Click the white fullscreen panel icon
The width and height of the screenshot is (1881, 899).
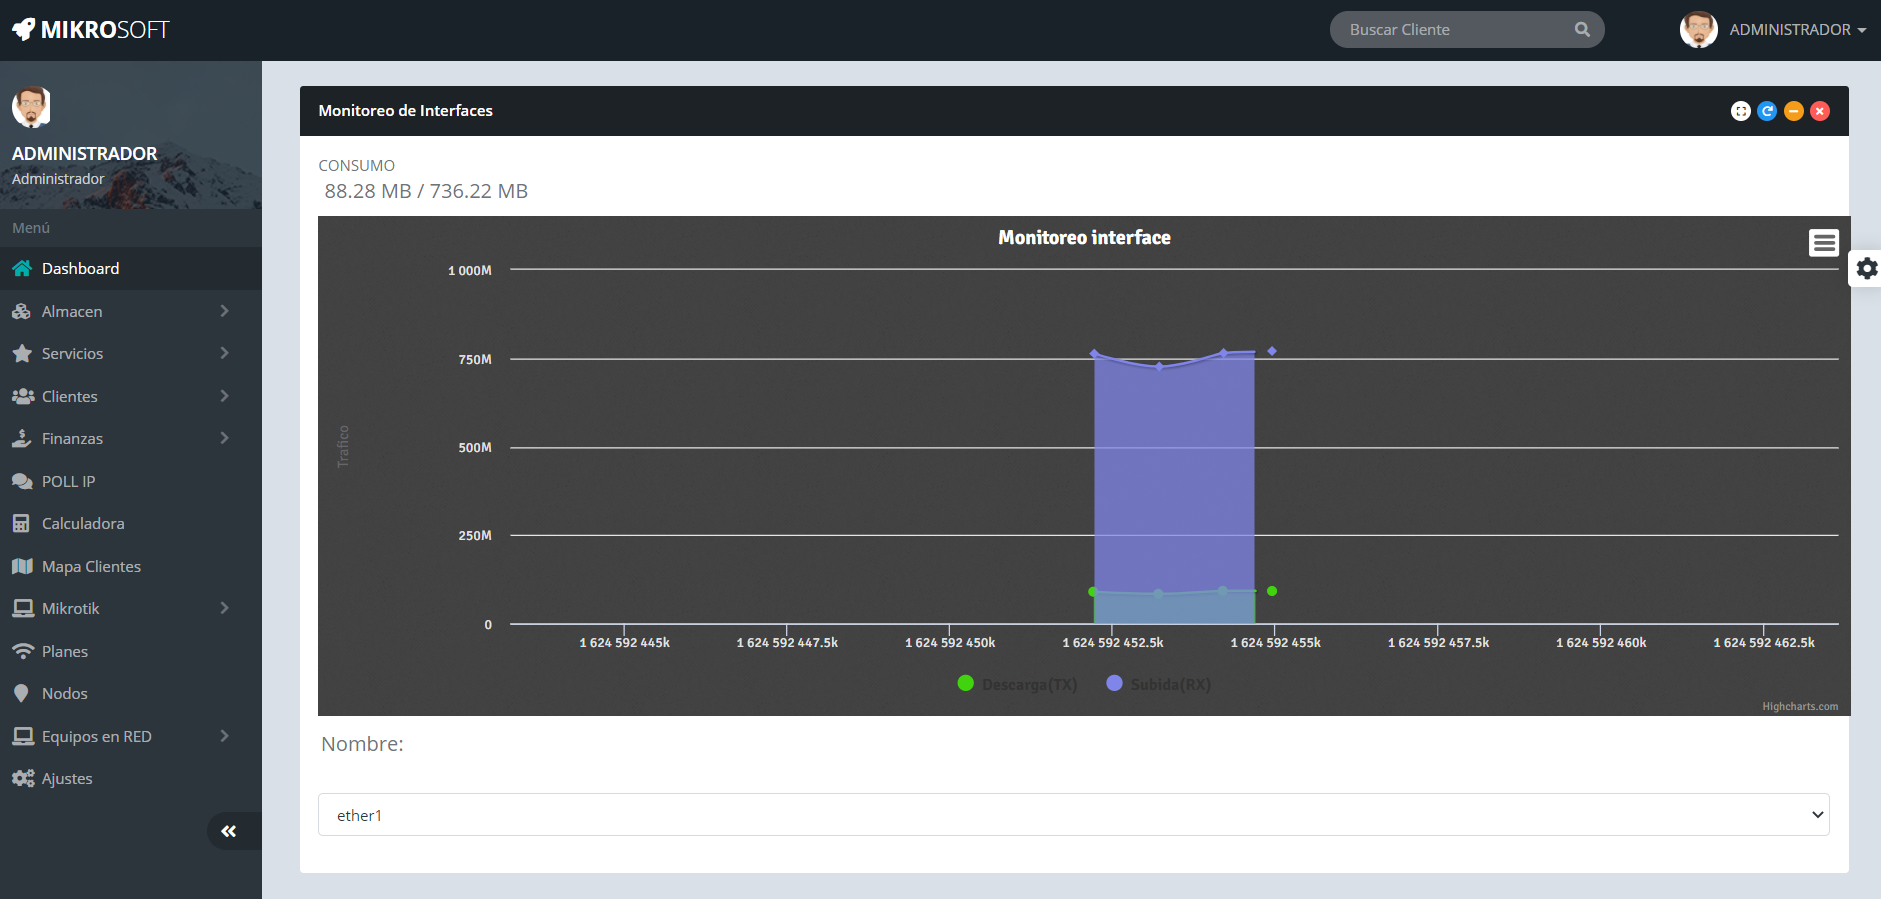click(x=1741, y=111)
